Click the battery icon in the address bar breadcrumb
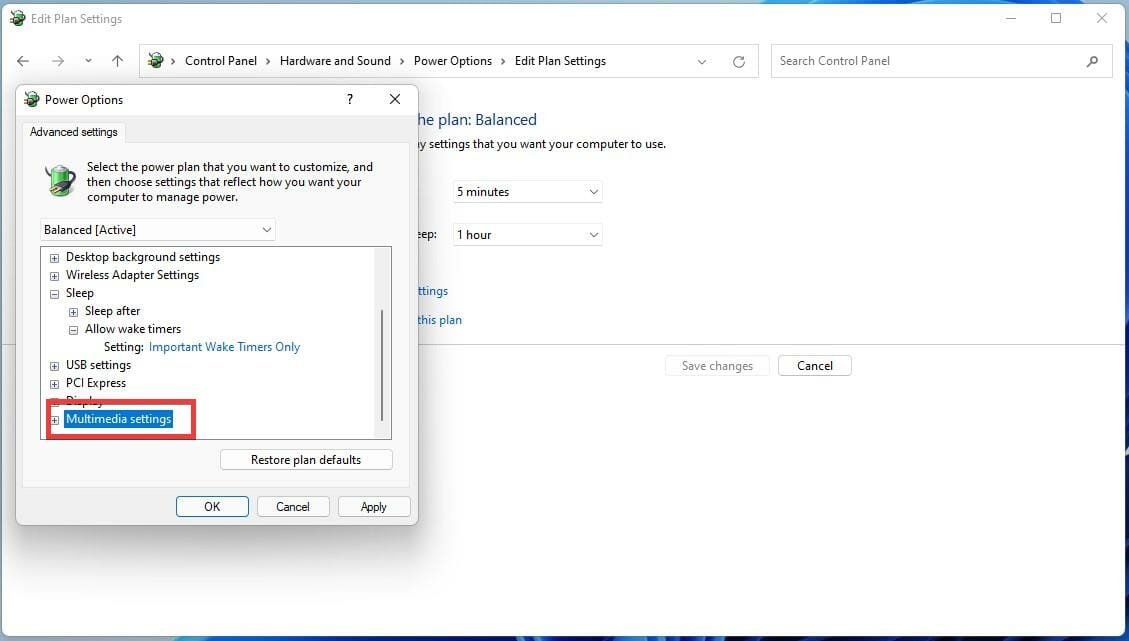Screen dimensions: 1129x641 (156, 61)
